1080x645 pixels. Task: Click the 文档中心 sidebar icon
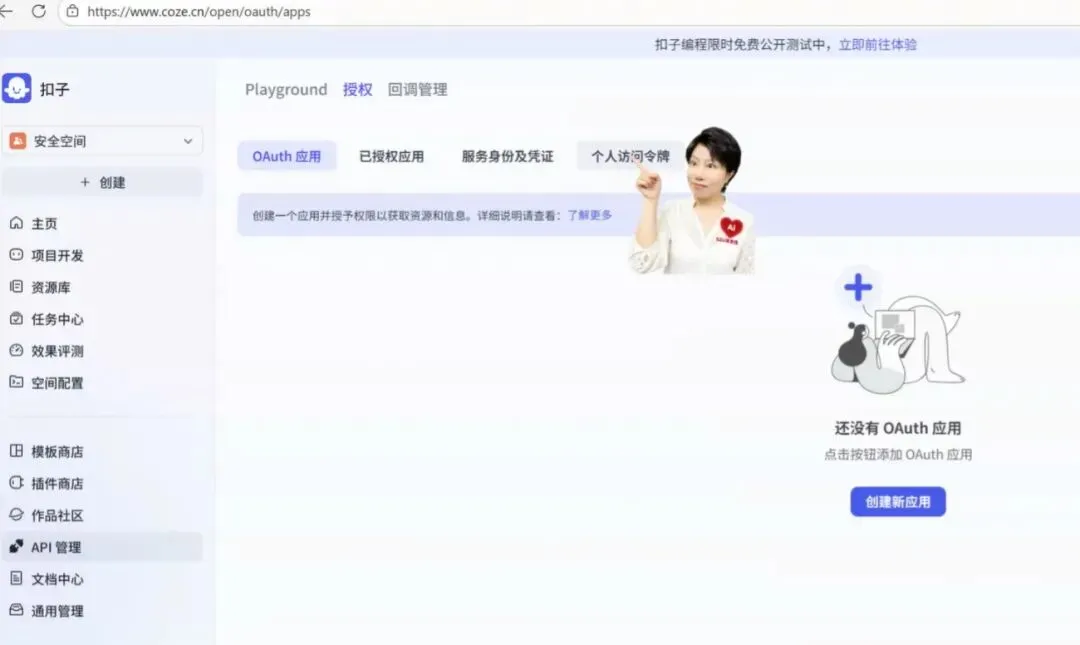click(17, 579)
